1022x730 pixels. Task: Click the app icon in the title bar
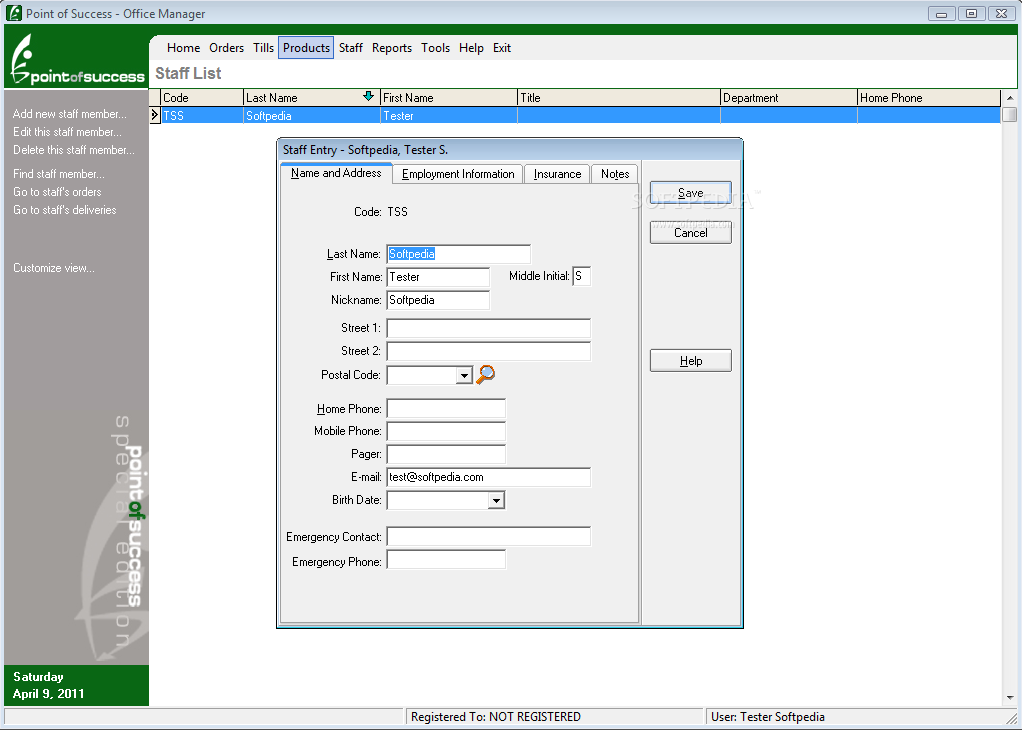(14, 13)
